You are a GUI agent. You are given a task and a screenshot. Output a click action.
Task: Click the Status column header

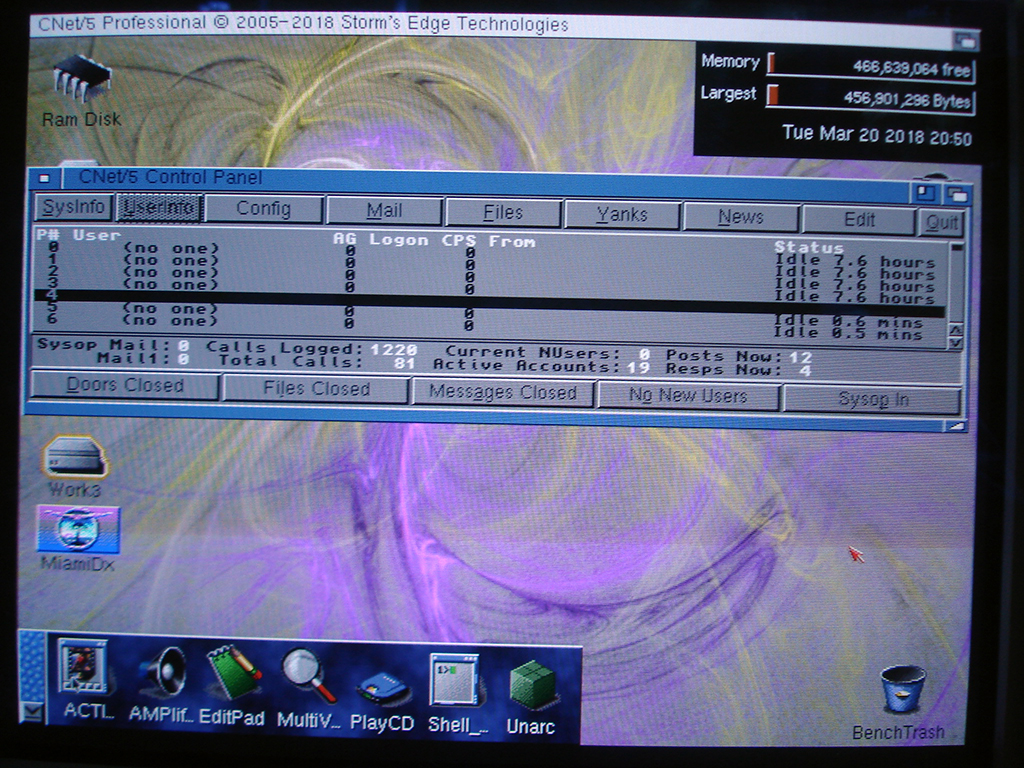809,248
